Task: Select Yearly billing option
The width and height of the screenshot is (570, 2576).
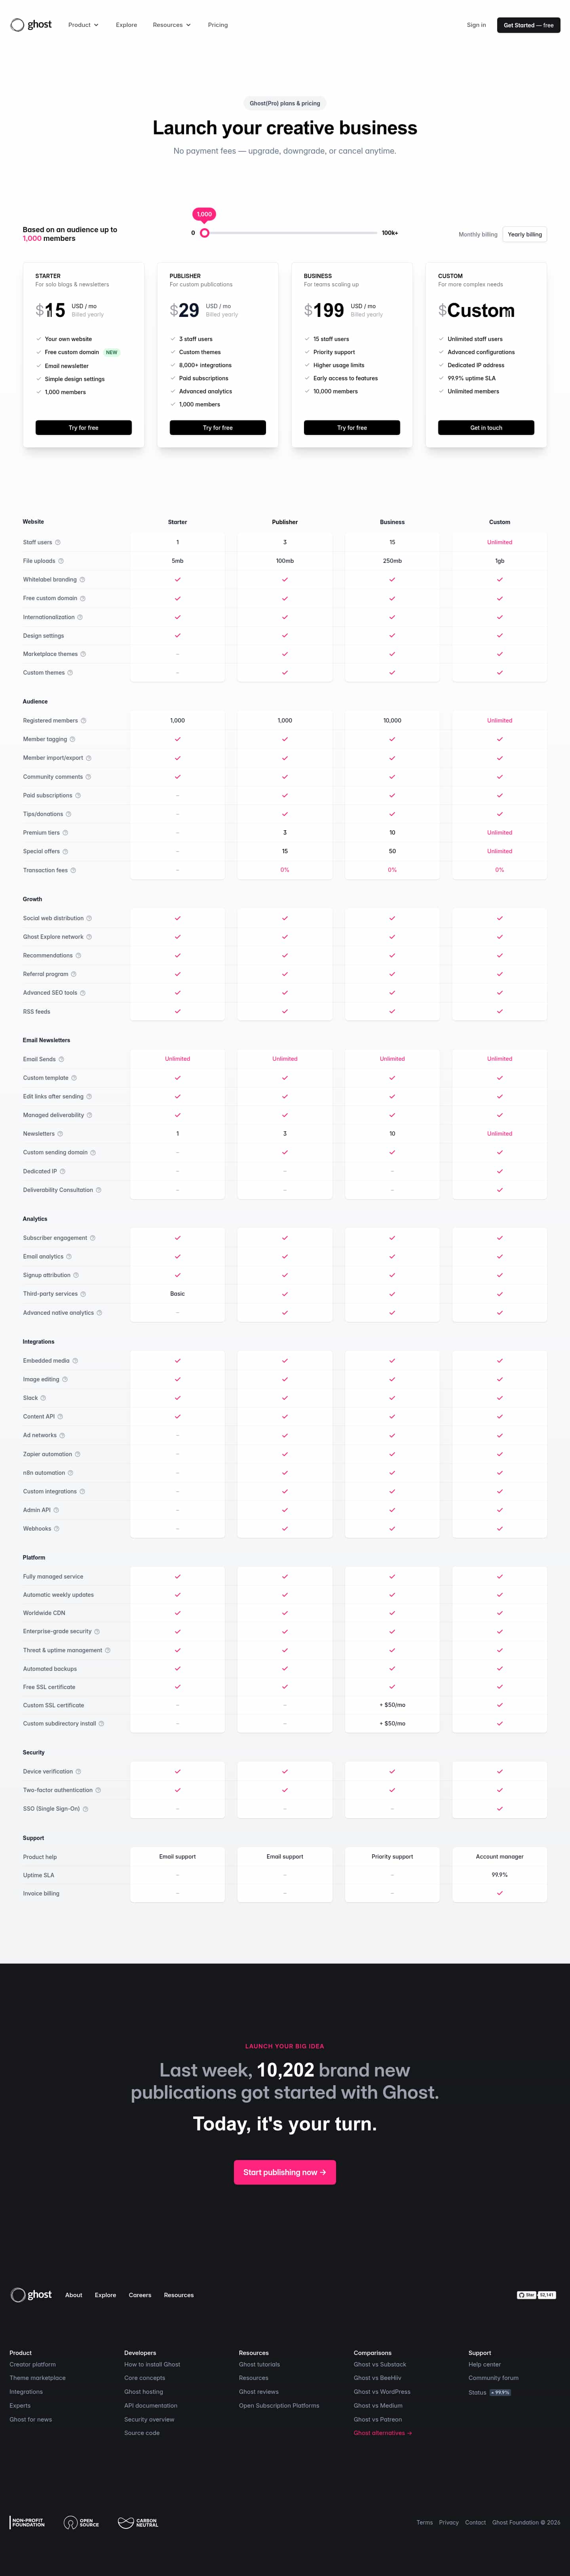Action: click(x=524, y=235)
